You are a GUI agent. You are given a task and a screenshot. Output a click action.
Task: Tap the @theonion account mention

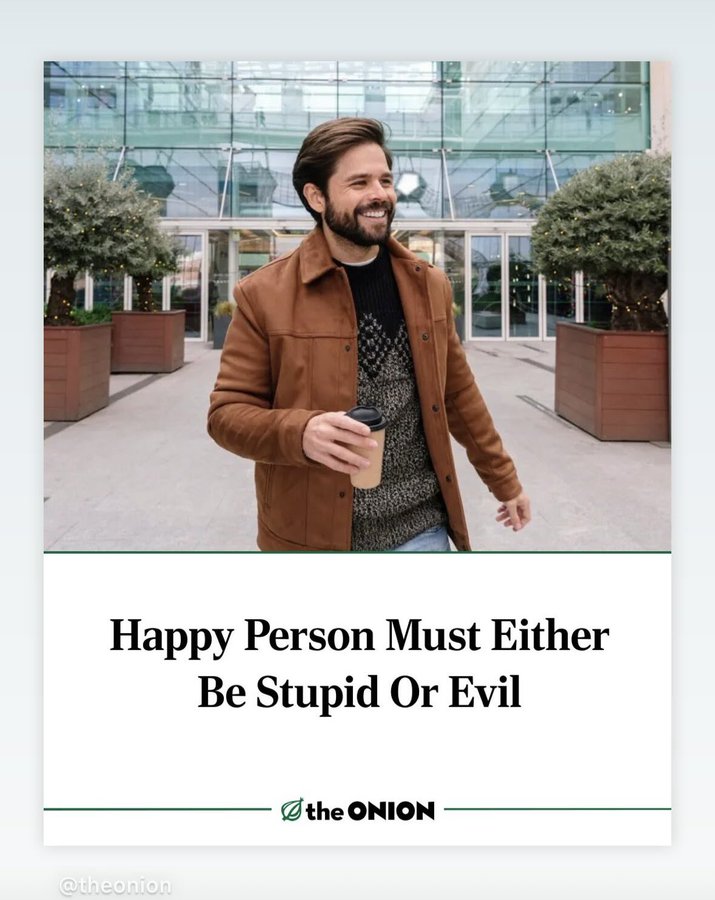115,885
